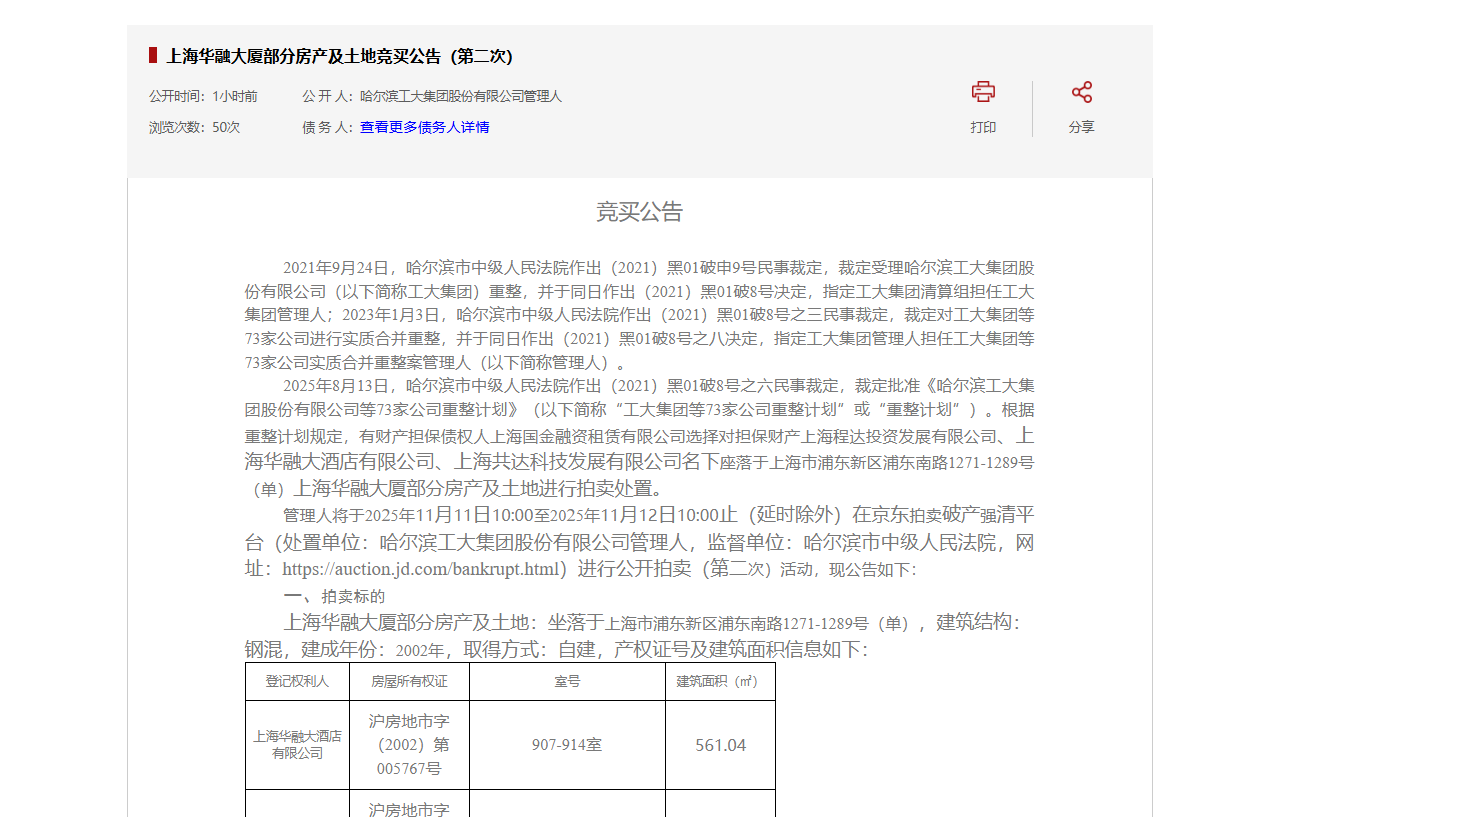Click the 公开时间: 1小时前 text
This screenshot has width=1464, height=817.
point(203,96)
